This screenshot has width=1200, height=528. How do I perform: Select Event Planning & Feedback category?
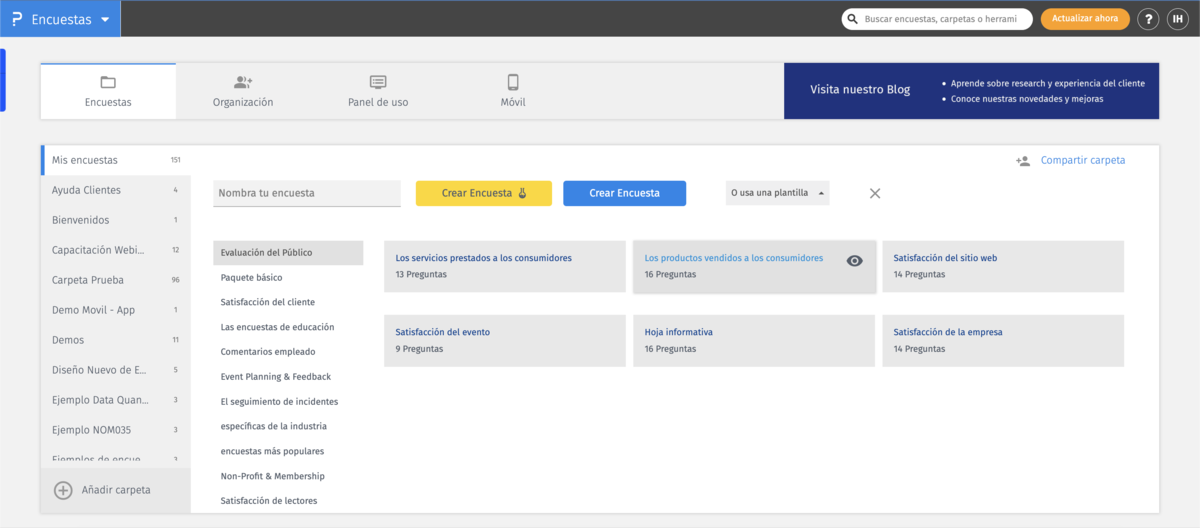pyautogui.click(x=288, y=377)
